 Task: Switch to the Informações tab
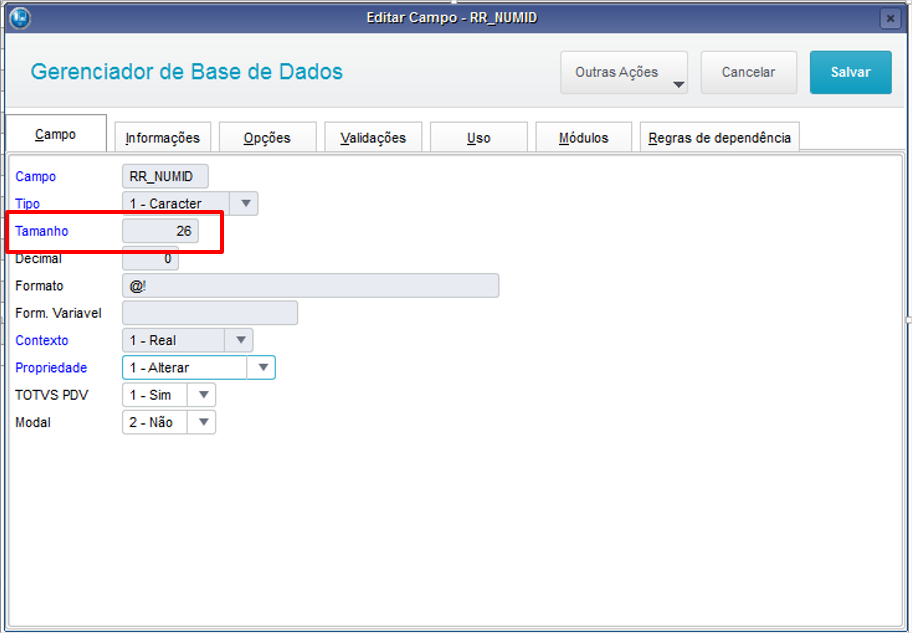pos(163,138)
